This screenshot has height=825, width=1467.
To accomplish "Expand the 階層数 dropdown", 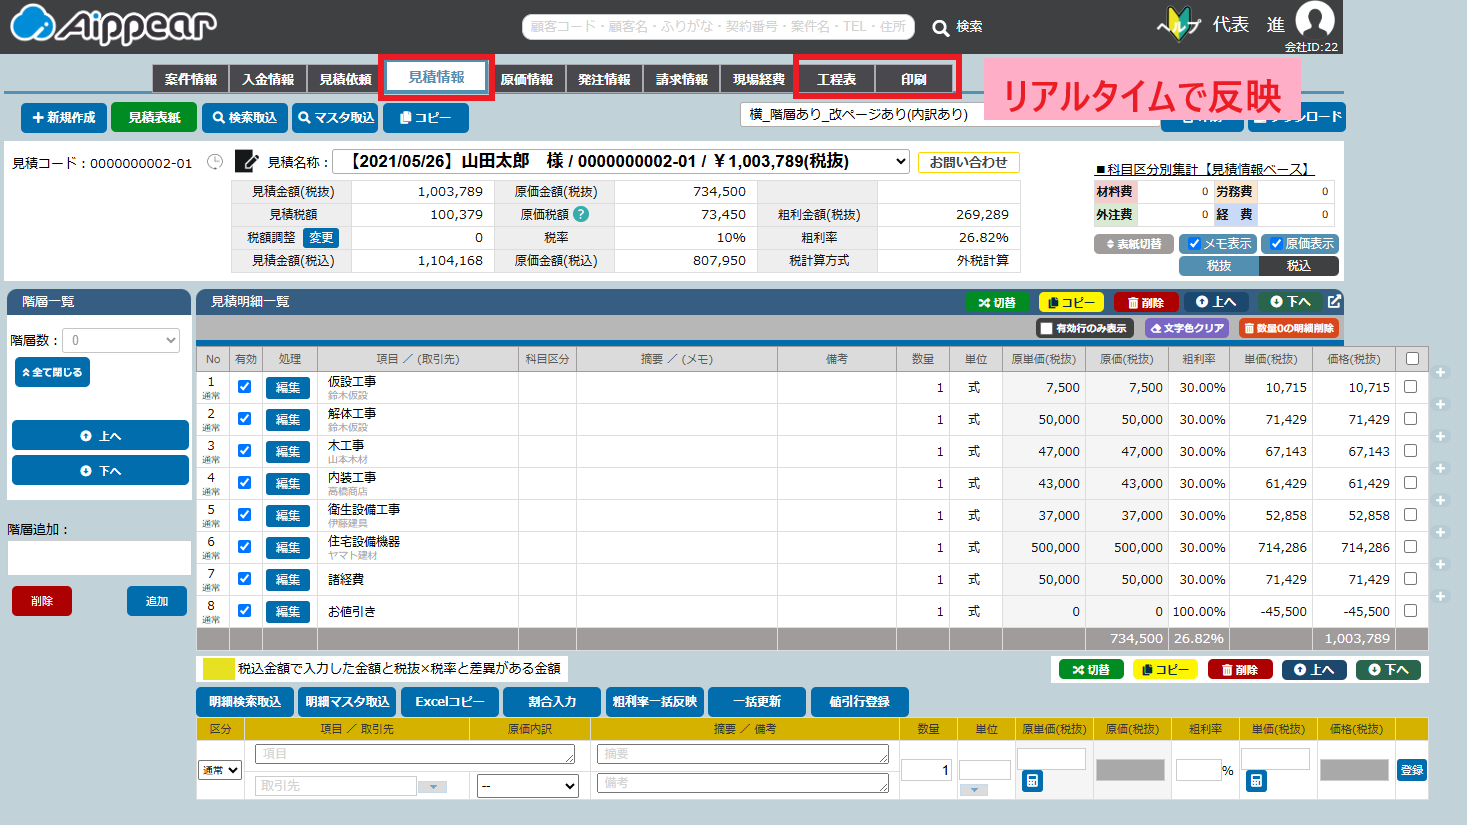I will (x=121, y=341).
